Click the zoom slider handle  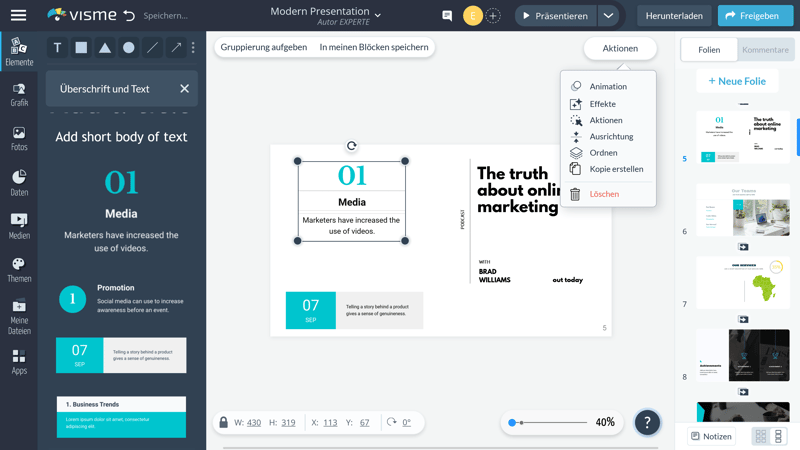513,423
